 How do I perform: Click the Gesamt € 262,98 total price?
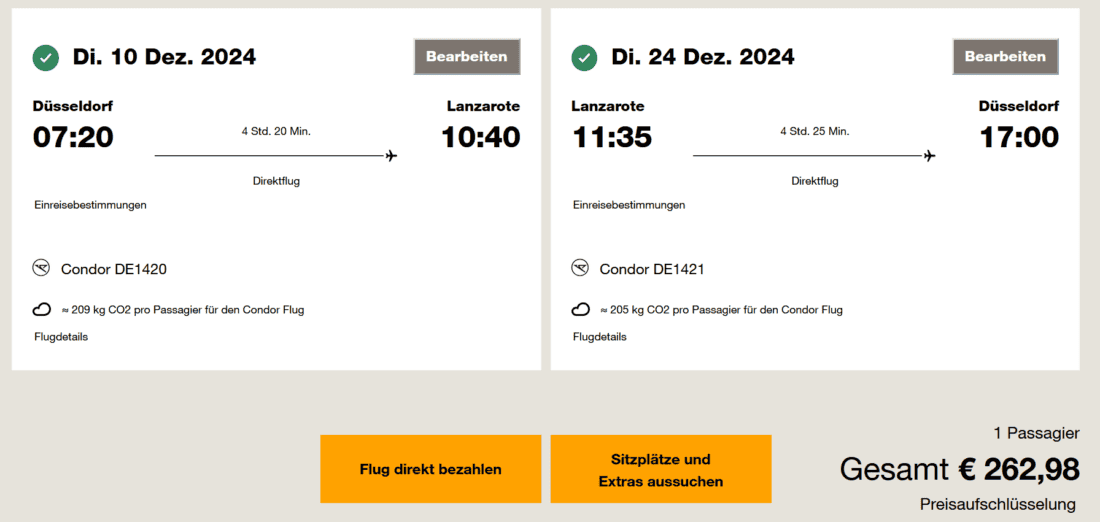pyautogui.click(x=959, y=468)
